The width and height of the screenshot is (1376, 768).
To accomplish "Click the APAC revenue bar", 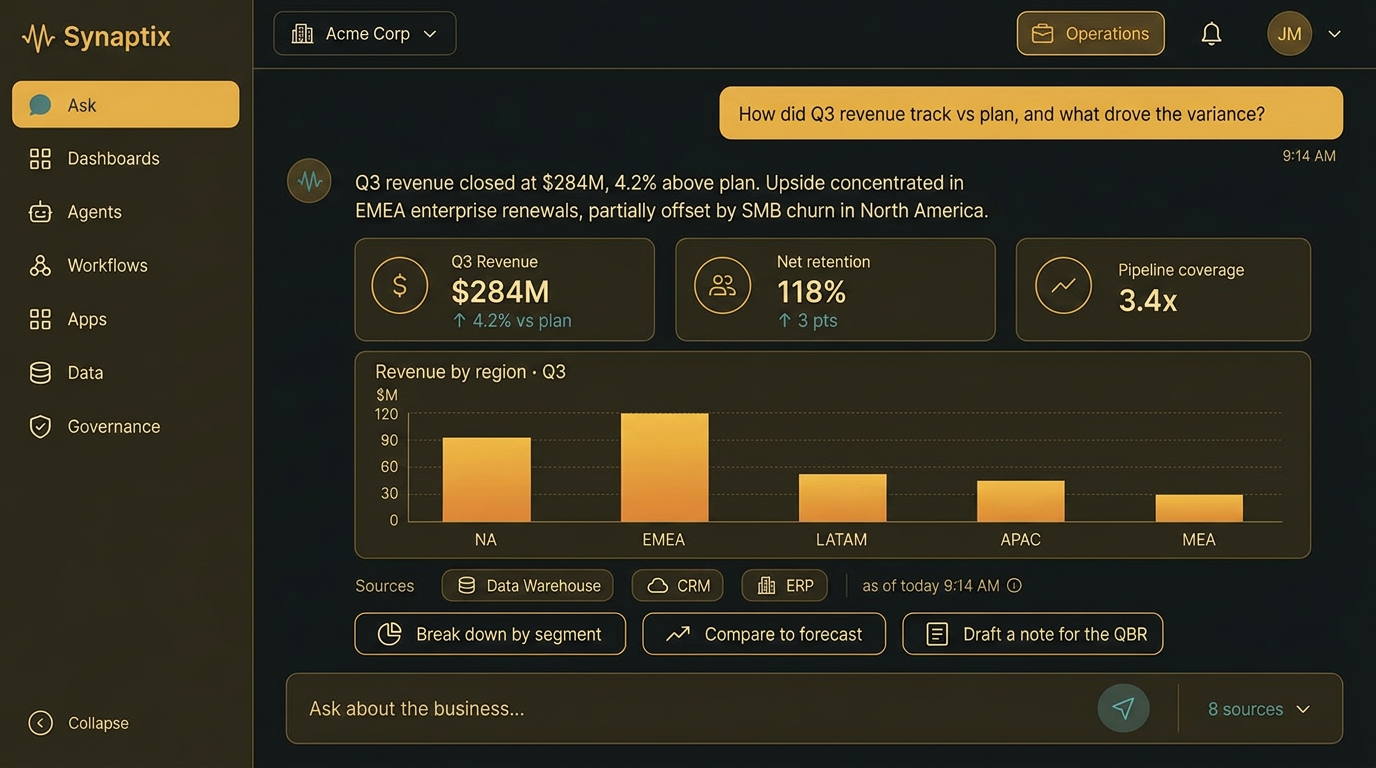I will click(x=1020, y=501).
